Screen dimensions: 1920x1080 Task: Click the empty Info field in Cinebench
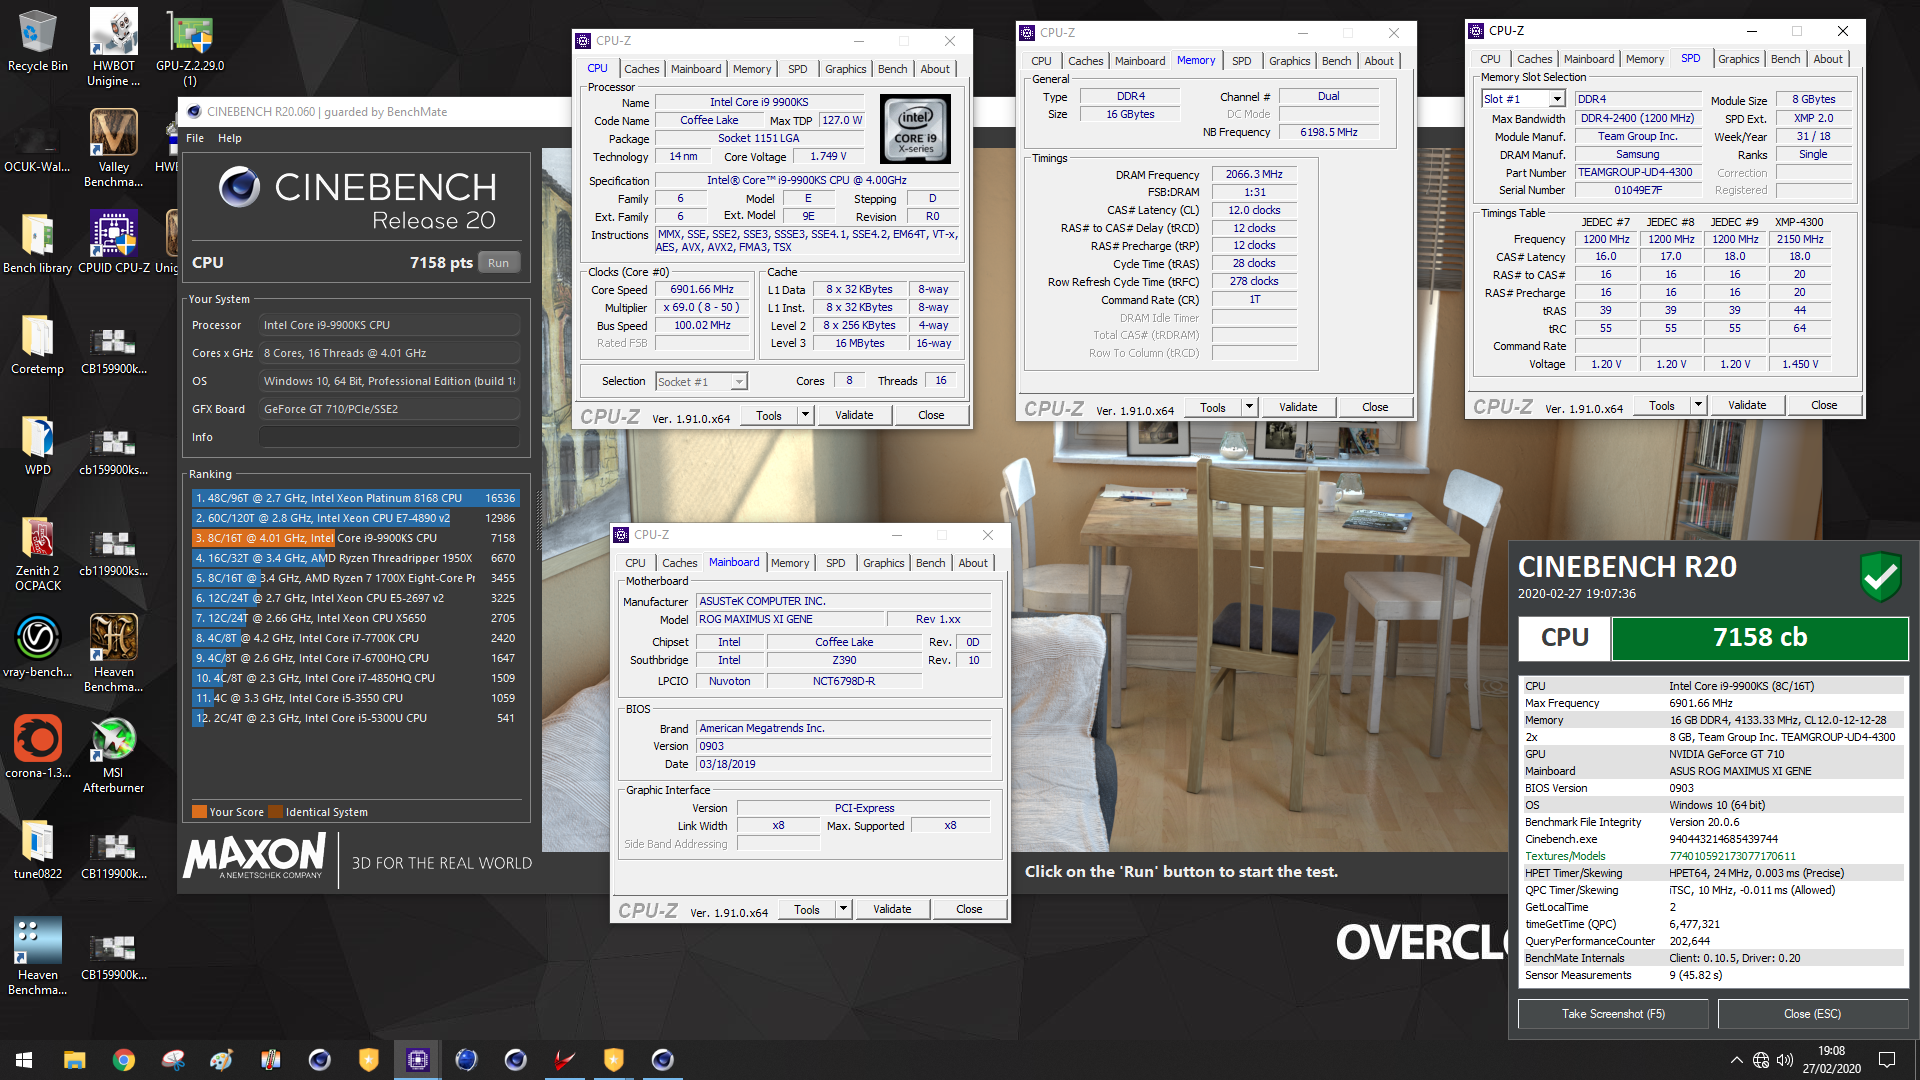(x=389, y=437)
